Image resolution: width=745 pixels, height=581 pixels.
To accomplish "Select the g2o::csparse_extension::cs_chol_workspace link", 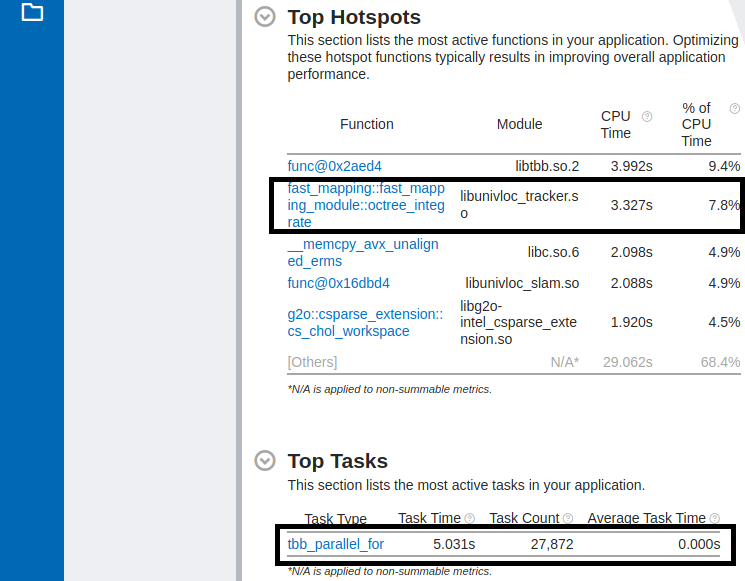I will pyautogui.click(x=364, y=322).
